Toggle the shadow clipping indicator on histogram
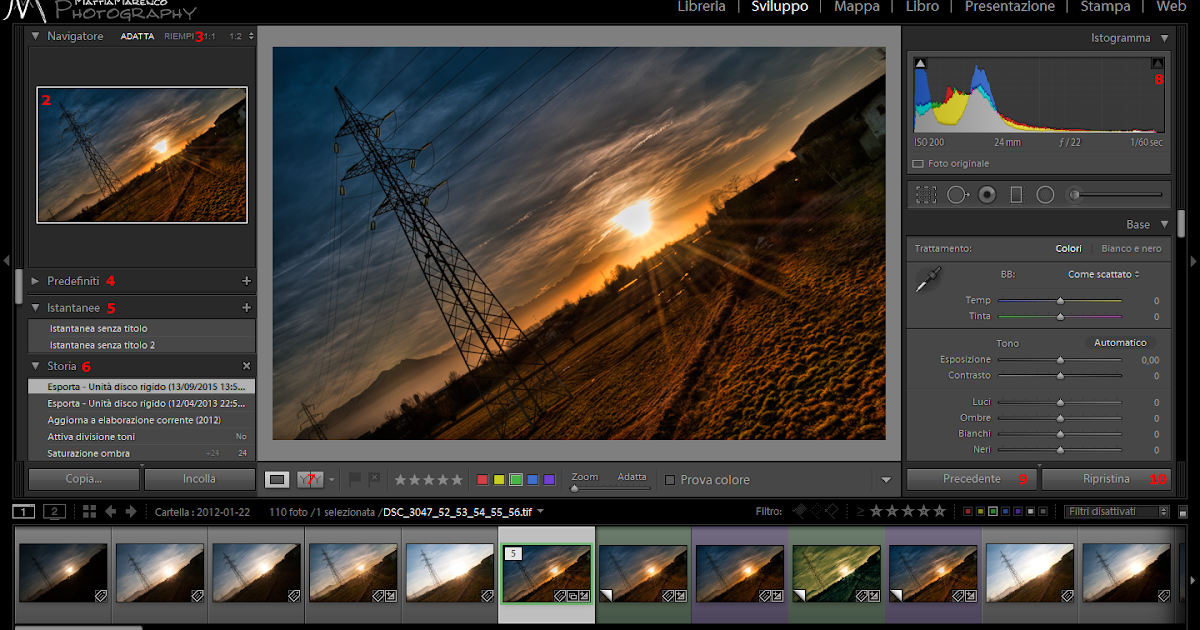Viewport: 1200px width, 630px height. 920,62
